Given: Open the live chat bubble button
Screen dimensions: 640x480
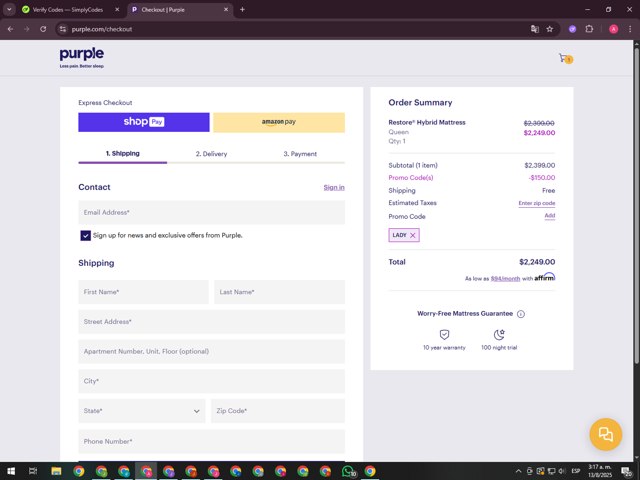Looking at the screenshot, I should coord(606,434).
